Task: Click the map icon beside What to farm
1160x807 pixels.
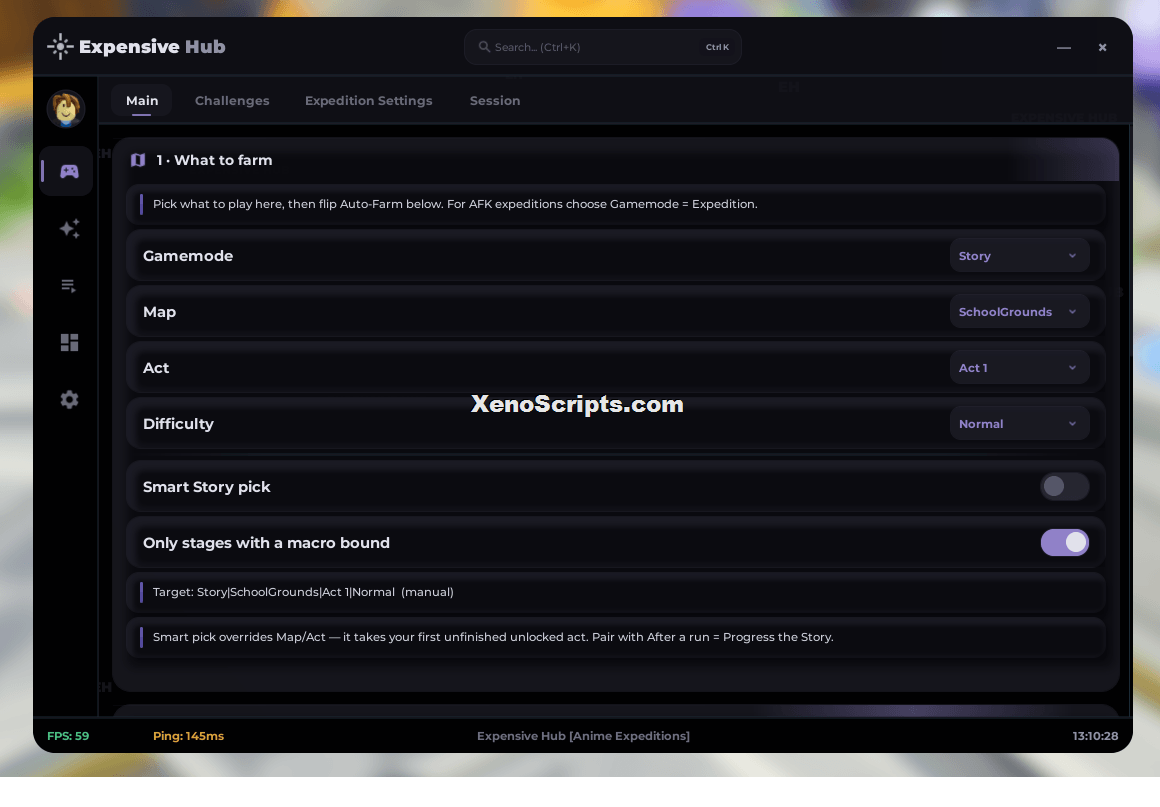Action: (x=138, y=161)
